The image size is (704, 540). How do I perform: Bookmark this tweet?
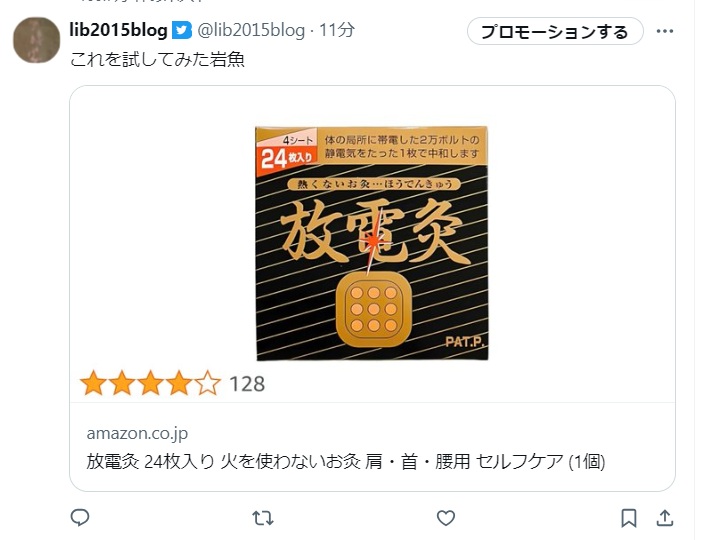tap(629, 518)
